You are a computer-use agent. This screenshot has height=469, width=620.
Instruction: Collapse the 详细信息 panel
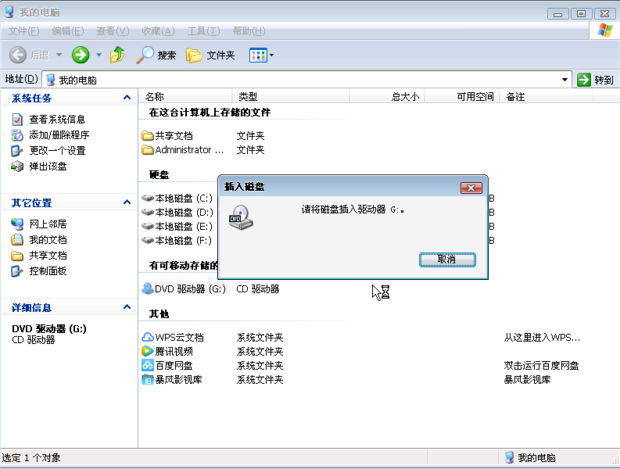pyautogui.click(x=127, y=307)
